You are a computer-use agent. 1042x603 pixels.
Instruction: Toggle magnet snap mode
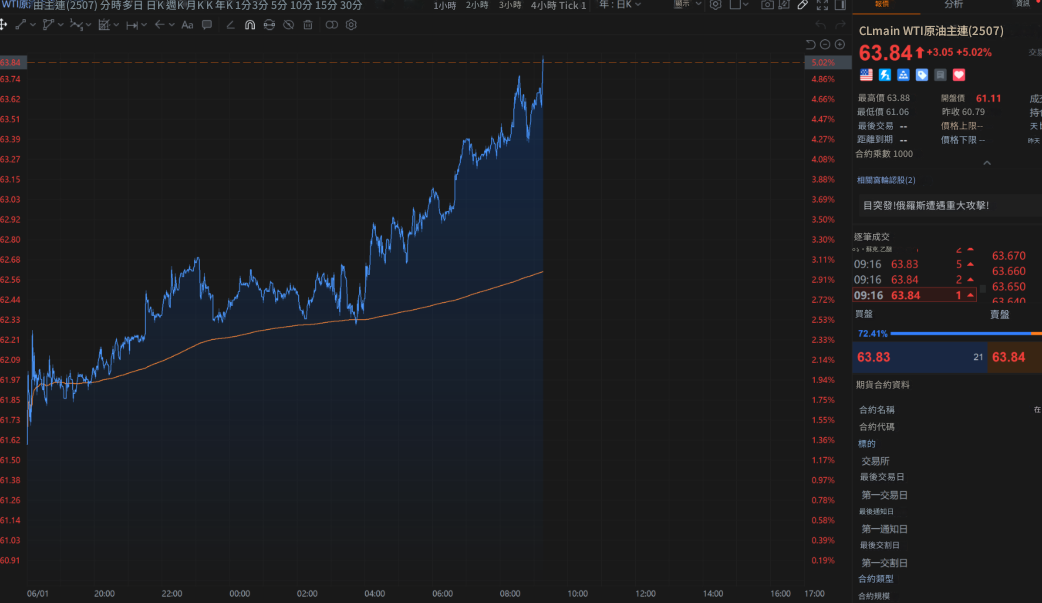point(250,25)
